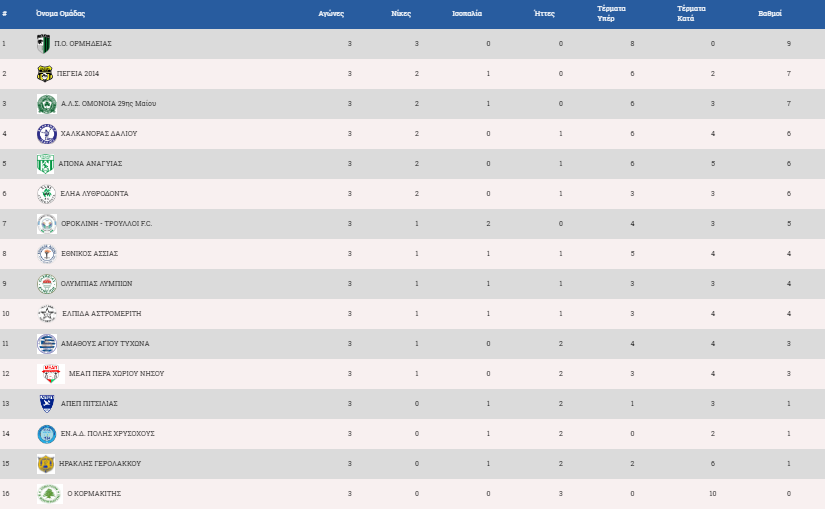Click the Νίκες column header
The image size is (825, 511).
(401, 14)
